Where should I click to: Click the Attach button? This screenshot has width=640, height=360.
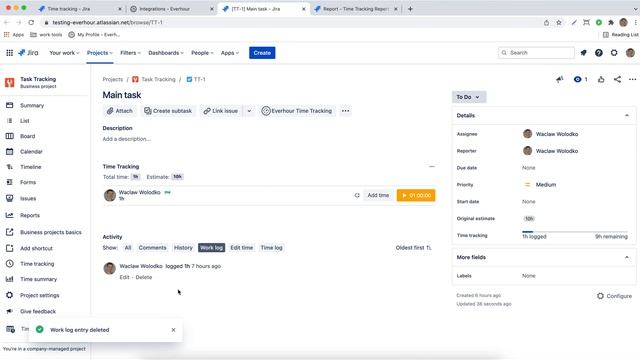pos(120,111)
